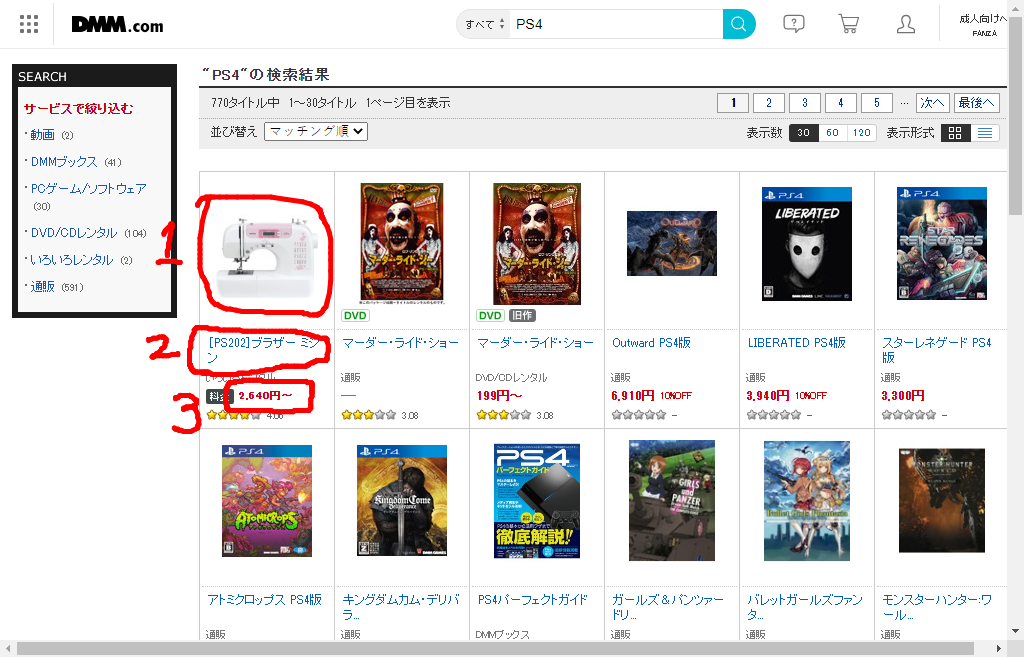The width and height of the screenshot is (1024, 657).
Task: Open the DMM services grid menu icon
Action: pos(29,24)
